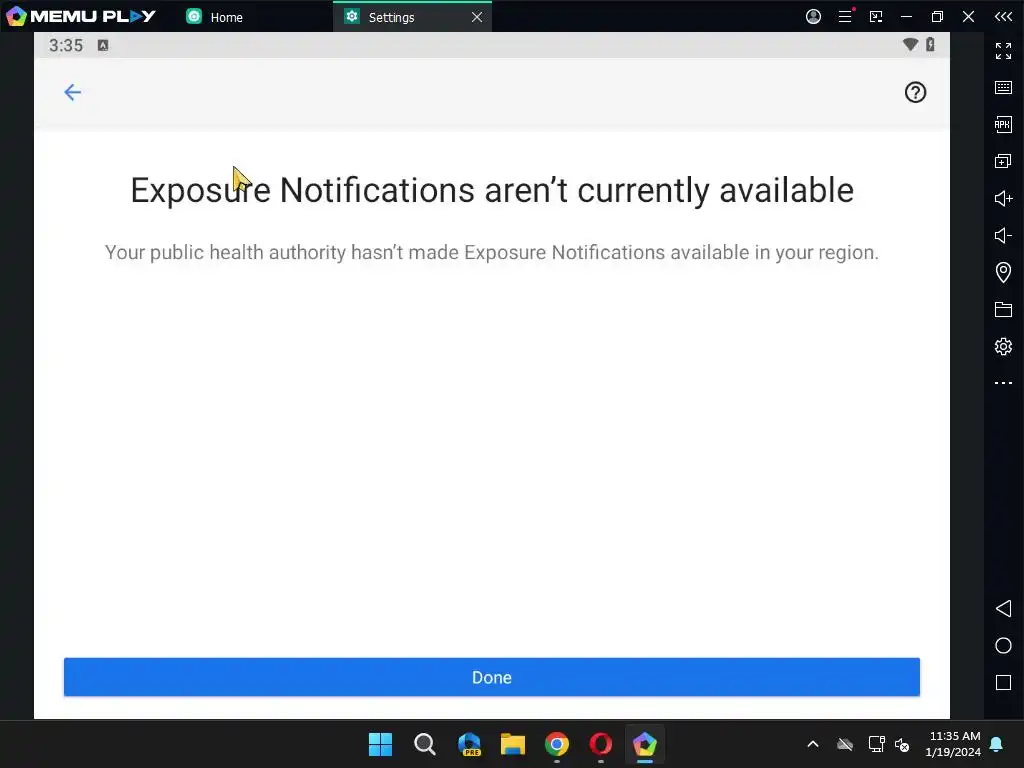Open the multi-instance manager icon
1024x768 pixels.
coord(1003,161)
